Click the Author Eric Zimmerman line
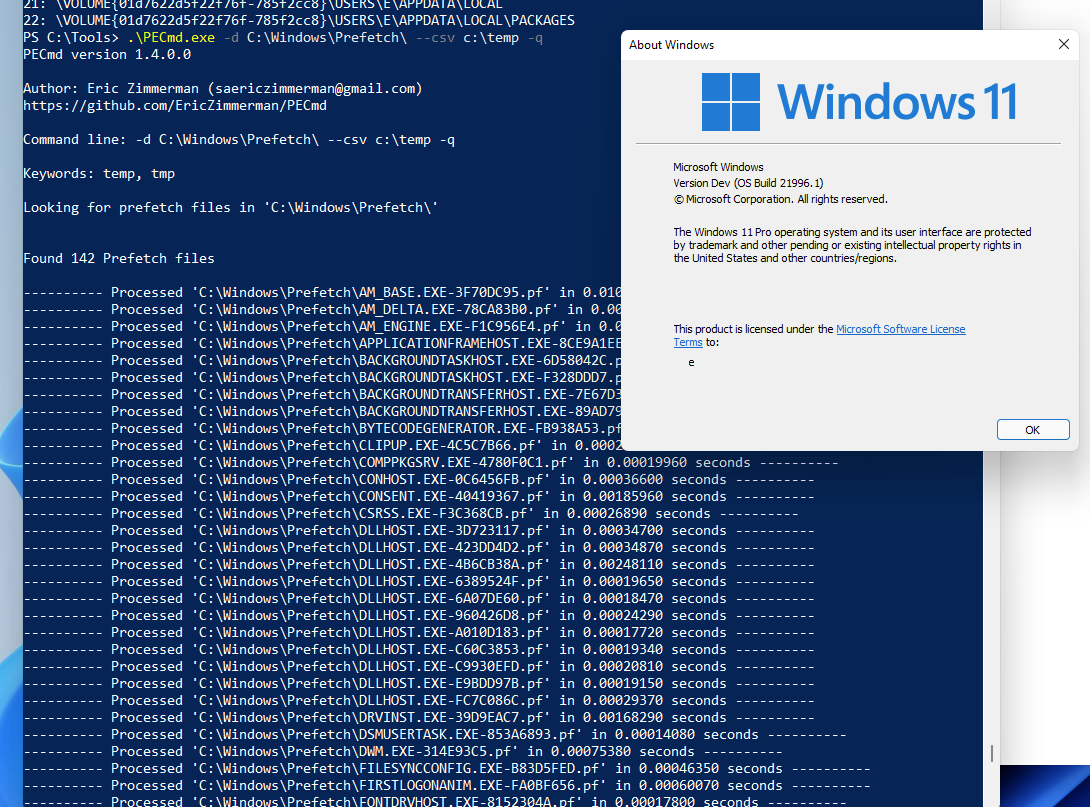 (222, 88)
